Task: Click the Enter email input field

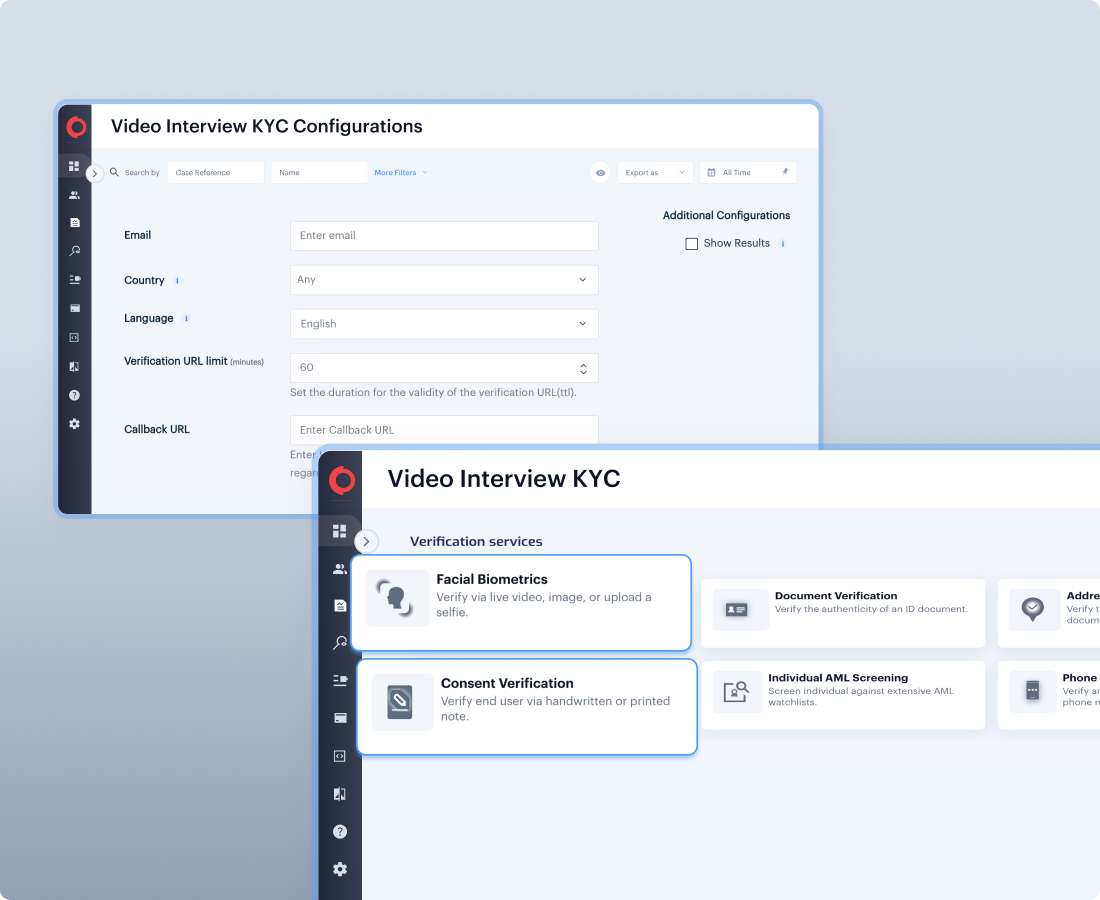Action: coord(444,236)
